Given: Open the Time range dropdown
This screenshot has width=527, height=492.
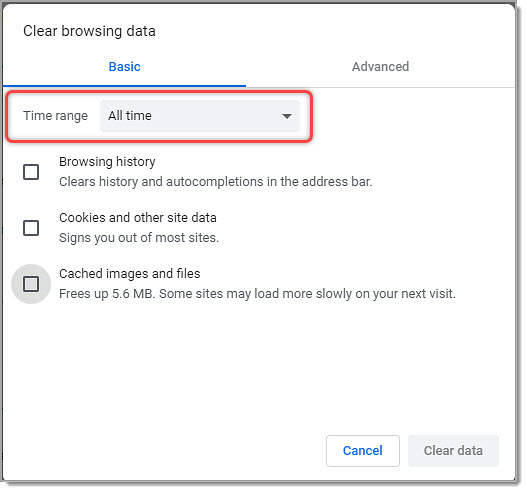Looking at the screenshot, I should (200, 116).
